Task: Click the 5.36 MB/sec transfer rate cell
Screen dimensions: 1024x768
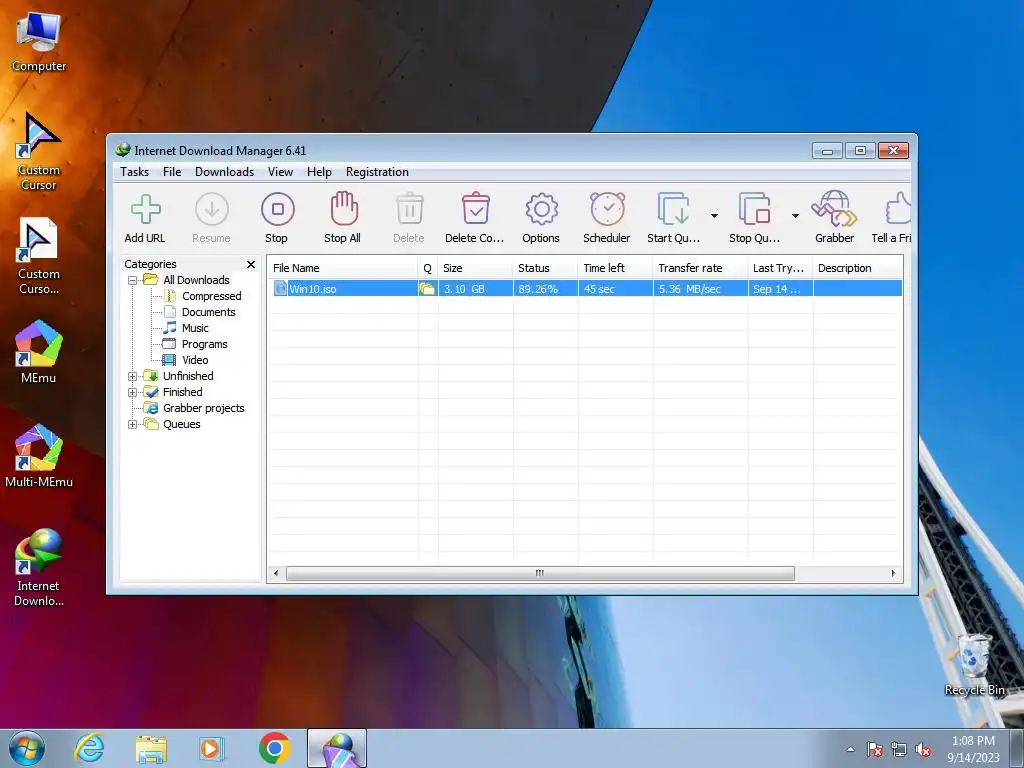Action: [x=700, y=289]
